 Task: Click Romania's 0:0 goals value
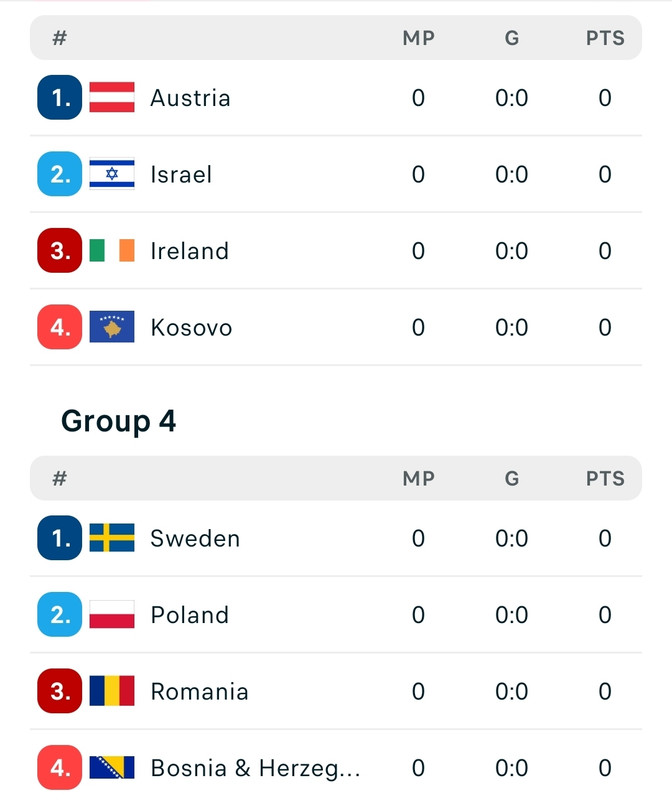tap(511, 691)
